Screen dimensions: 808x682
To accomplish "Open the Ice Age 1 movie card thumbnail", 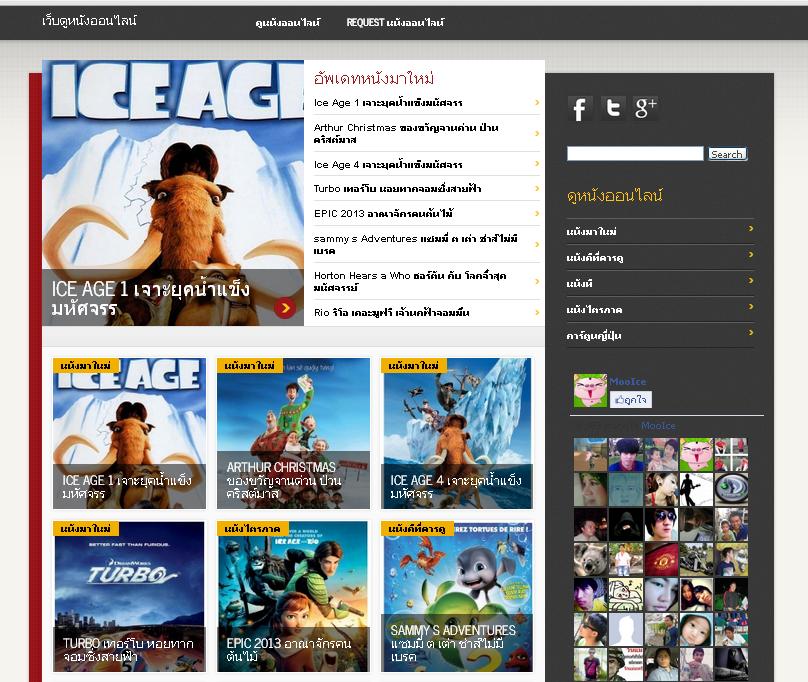I will (129, 434).
